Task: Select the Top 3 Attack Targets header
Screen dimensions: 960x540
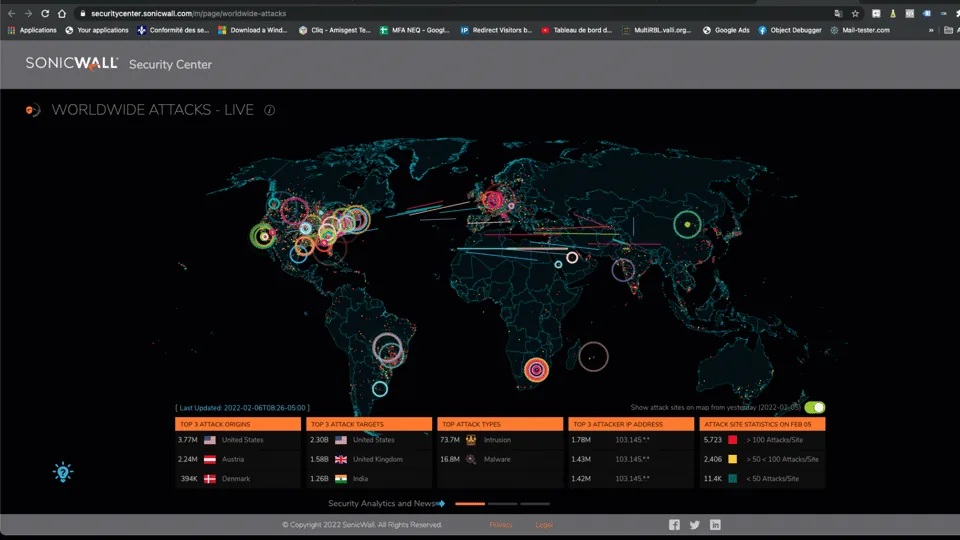Action: pyautogui.click(x=369, y=424)
